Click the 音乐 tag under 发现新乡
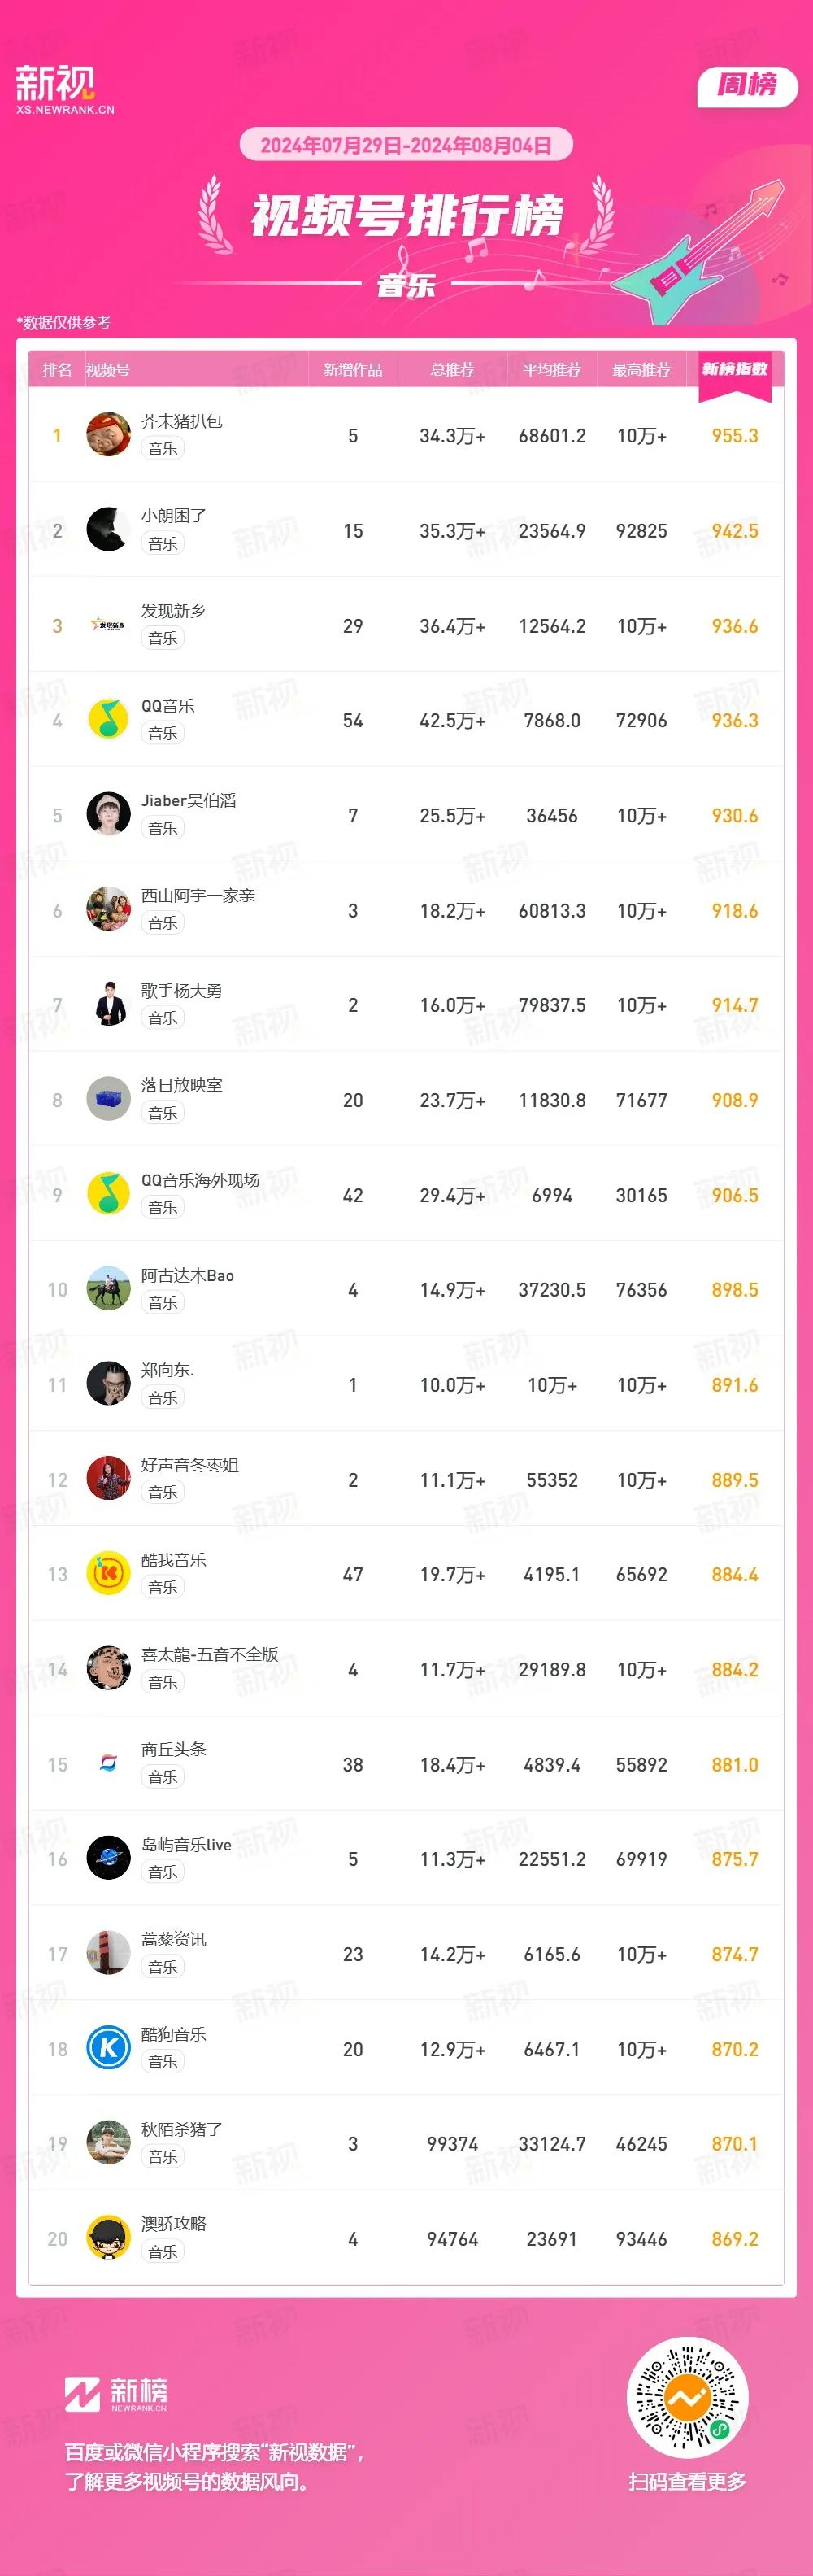The image size is (813, 2576). click(162, 638)
